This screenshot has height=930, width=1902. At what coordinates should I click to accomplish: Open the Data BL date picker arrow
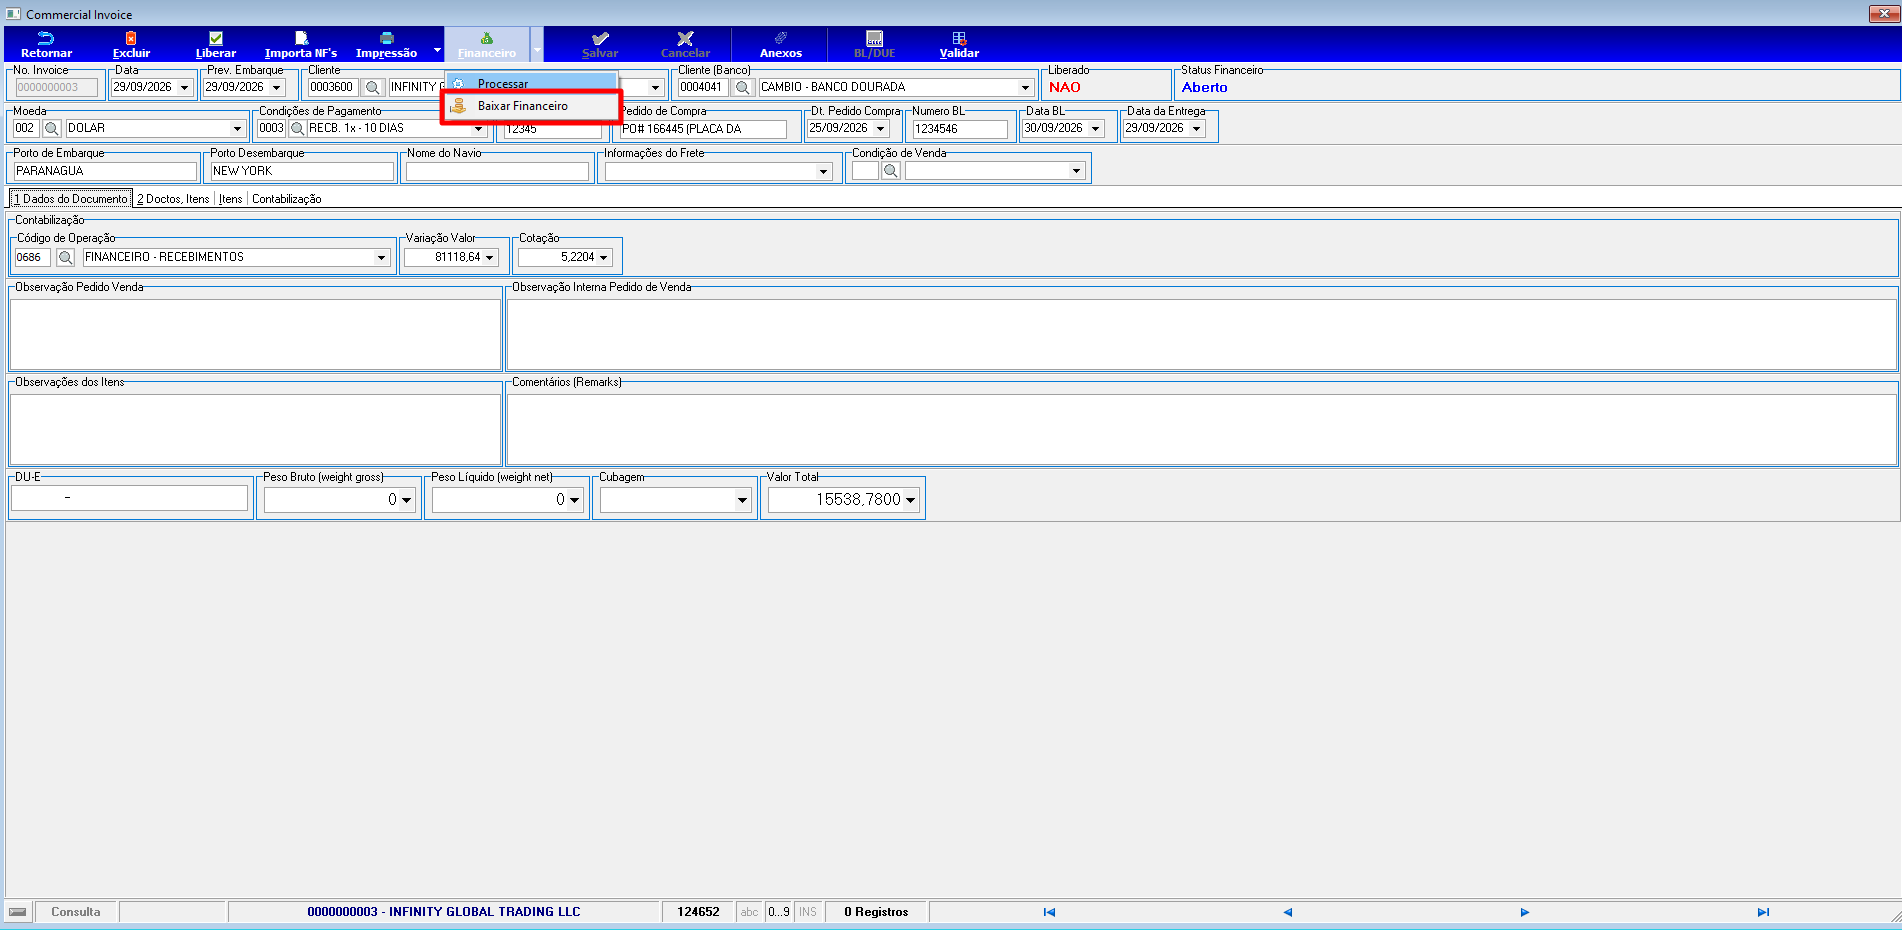[x=1096, y=128]
